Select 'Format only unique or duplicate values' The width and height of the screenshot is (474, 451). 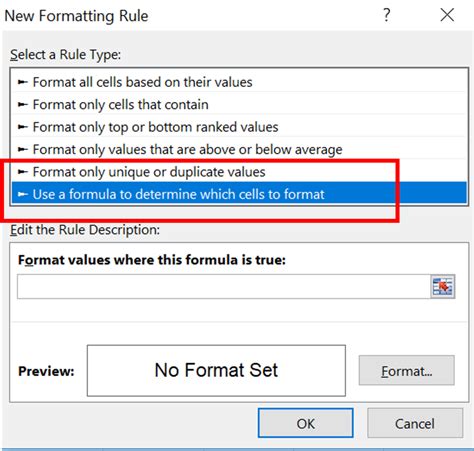coord(239,172)
